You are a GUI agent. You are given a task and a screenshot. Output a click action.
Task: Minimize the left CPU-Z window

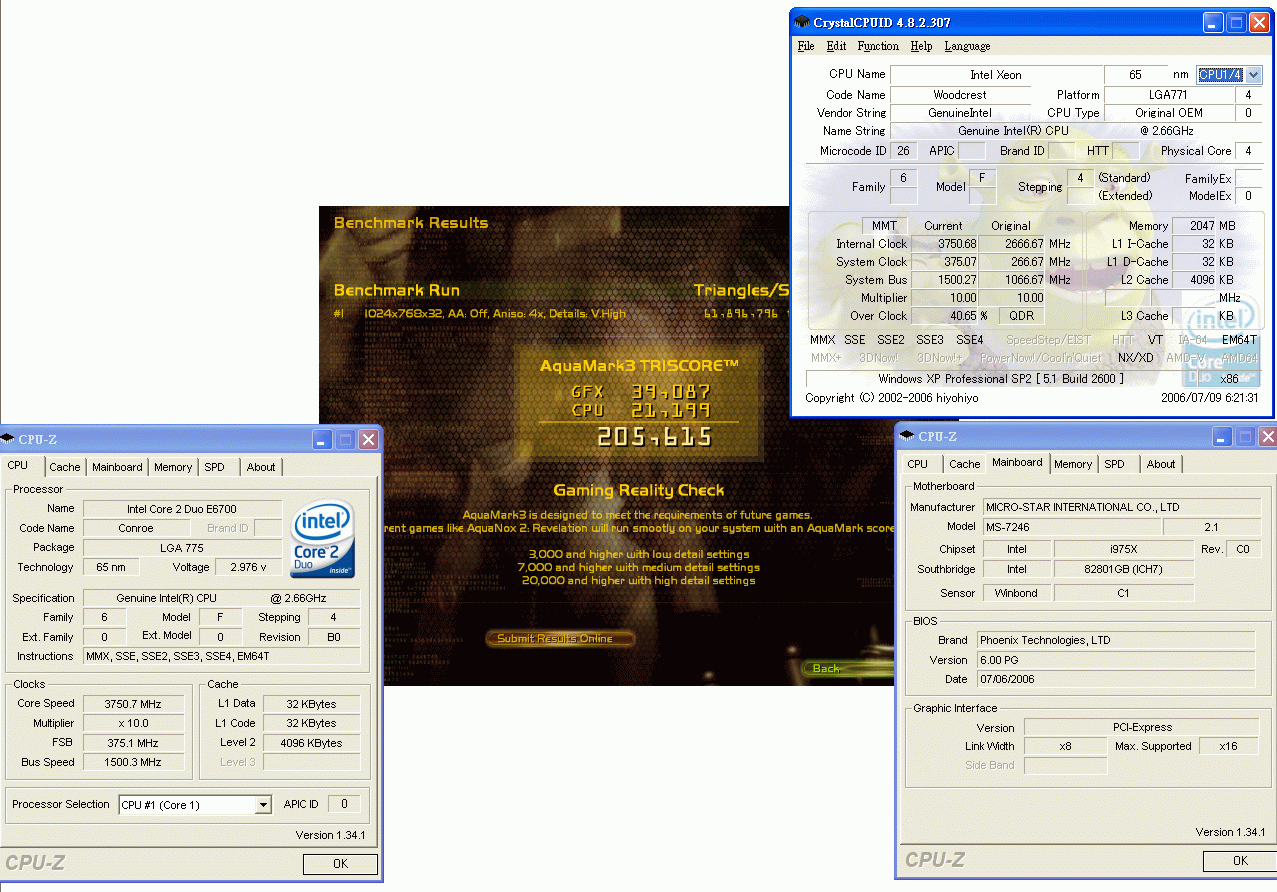coord(322,439)
